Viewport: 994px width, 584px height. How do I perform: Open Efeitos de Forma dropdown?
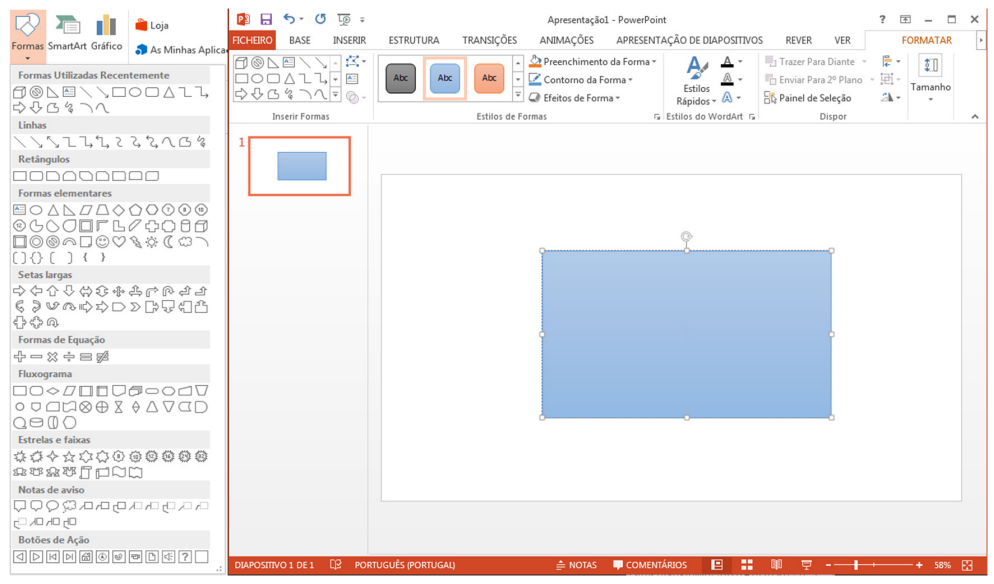pos(575,98)
